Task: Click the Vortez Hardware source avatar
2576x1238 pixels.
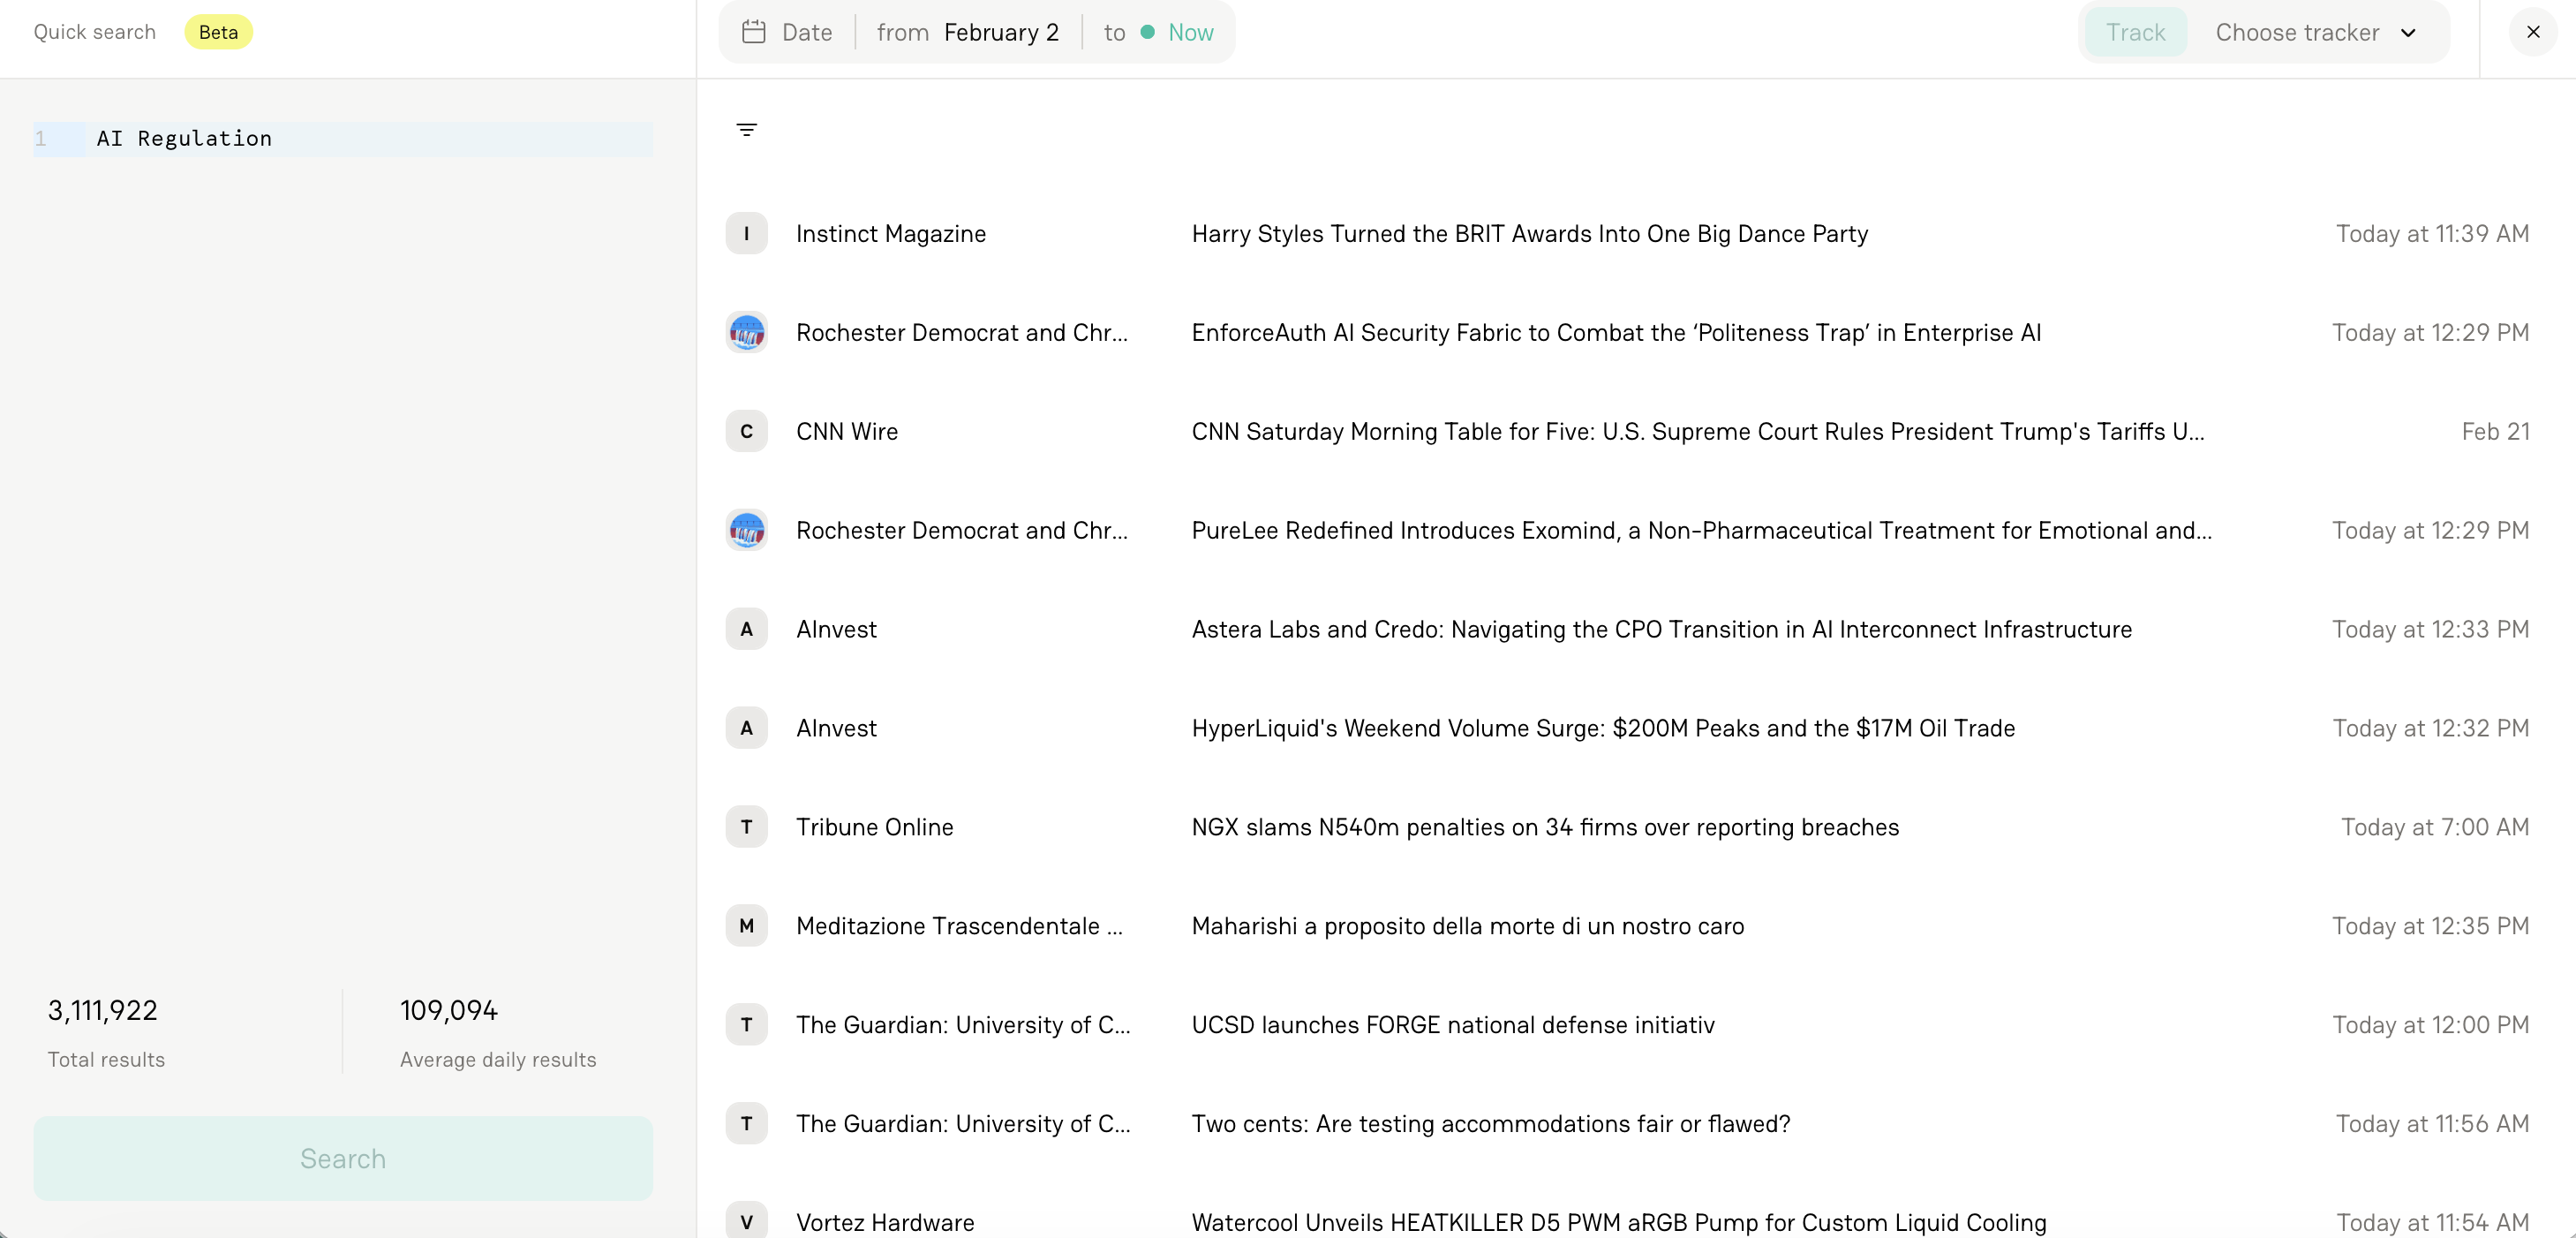Action: pyautogui.click(x=746, y=1221)
